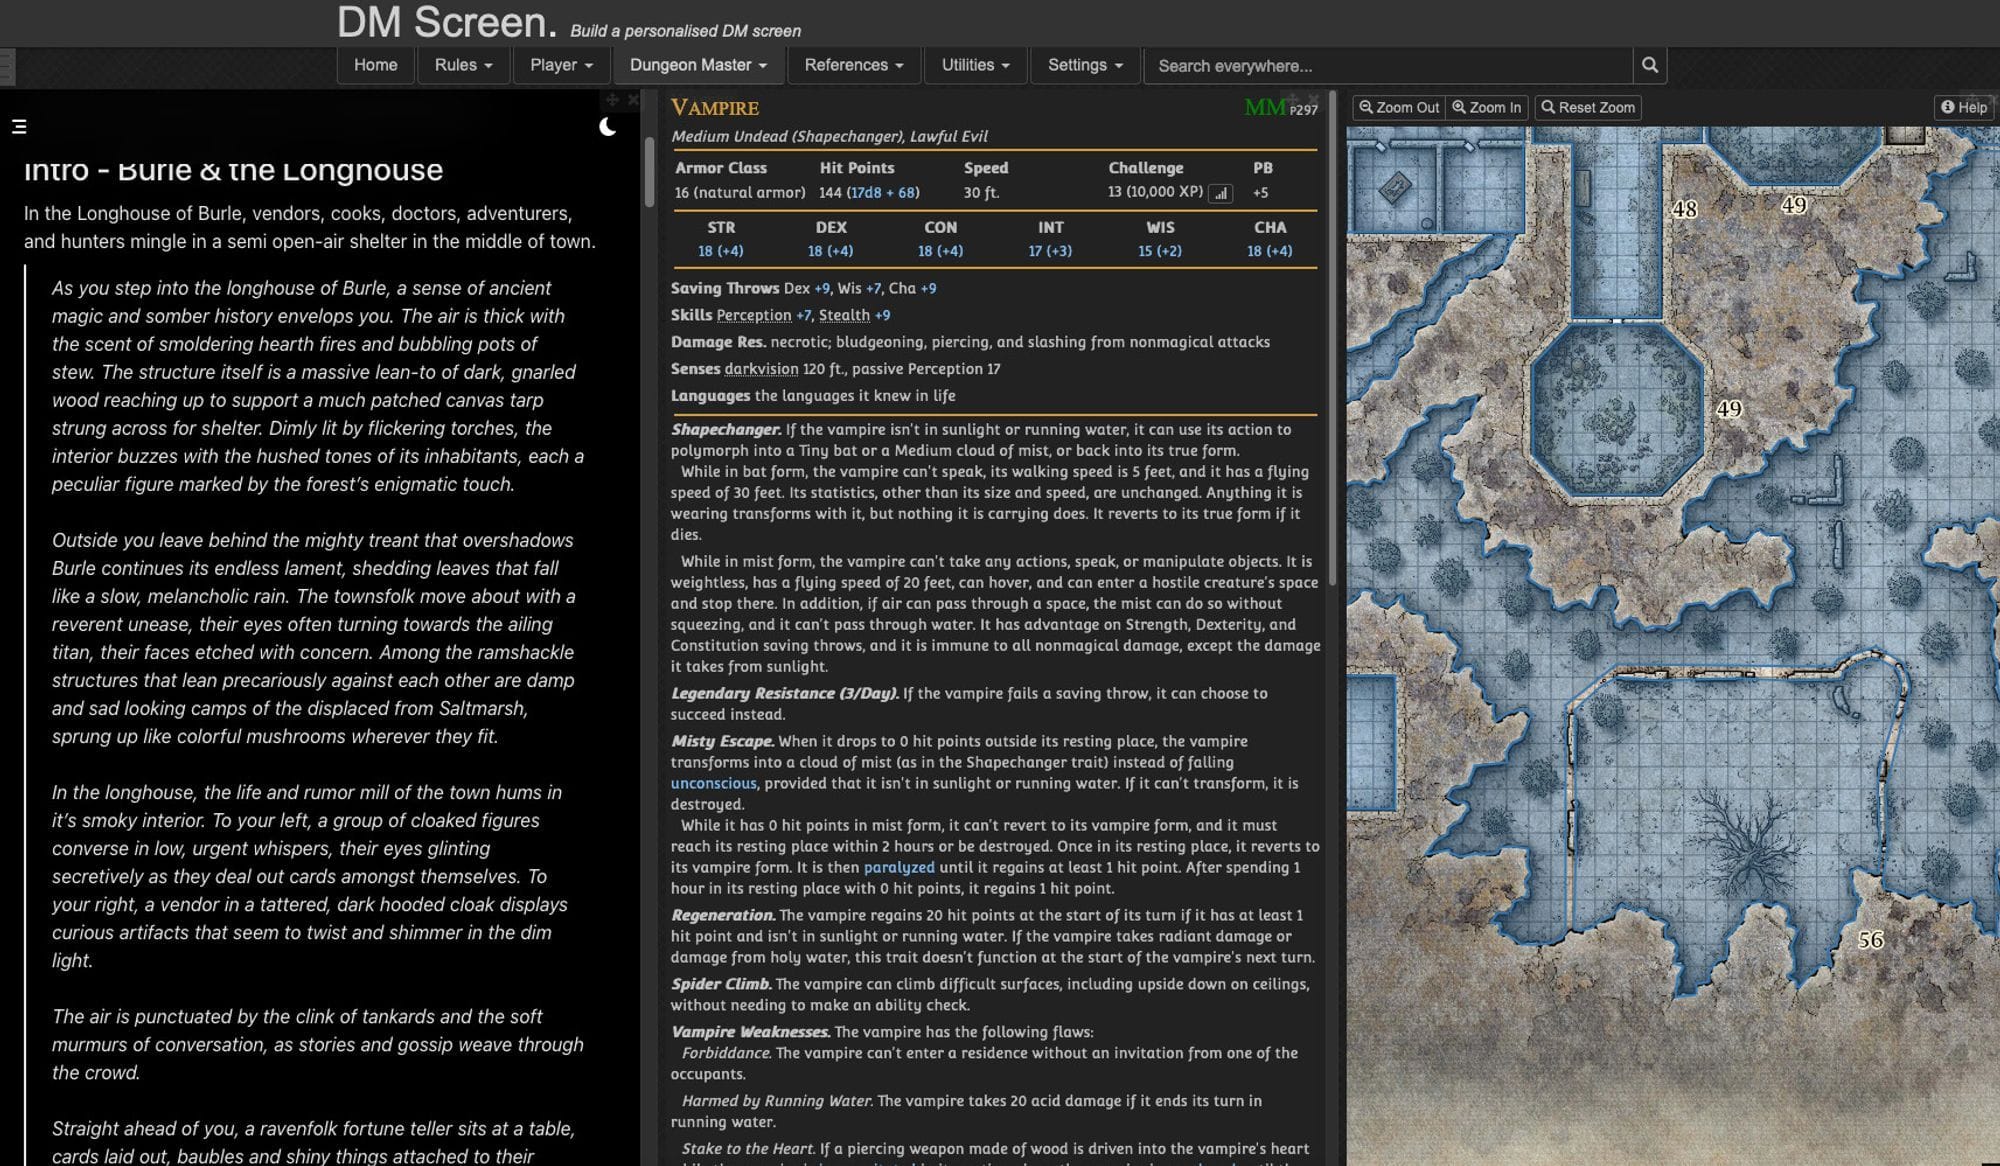Roll the CHA 18 (+4) score
Screen dimensions: 2000x1166
point(1269,251)
